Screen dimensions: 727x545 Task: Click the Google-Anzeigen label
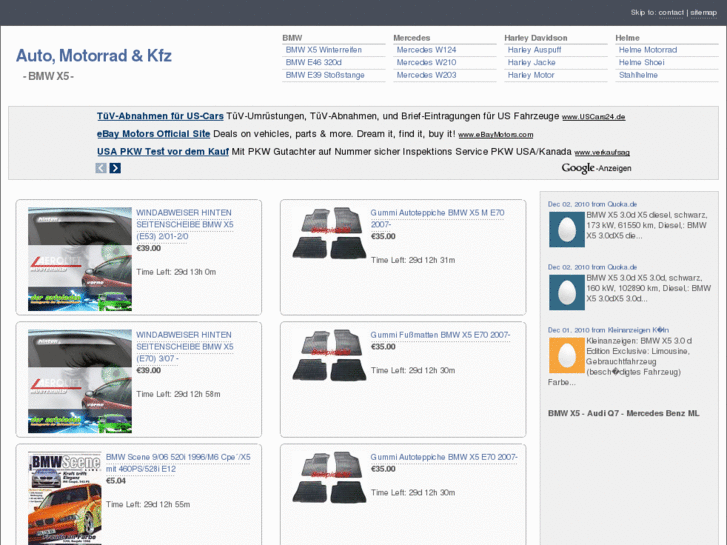point(596,168)
